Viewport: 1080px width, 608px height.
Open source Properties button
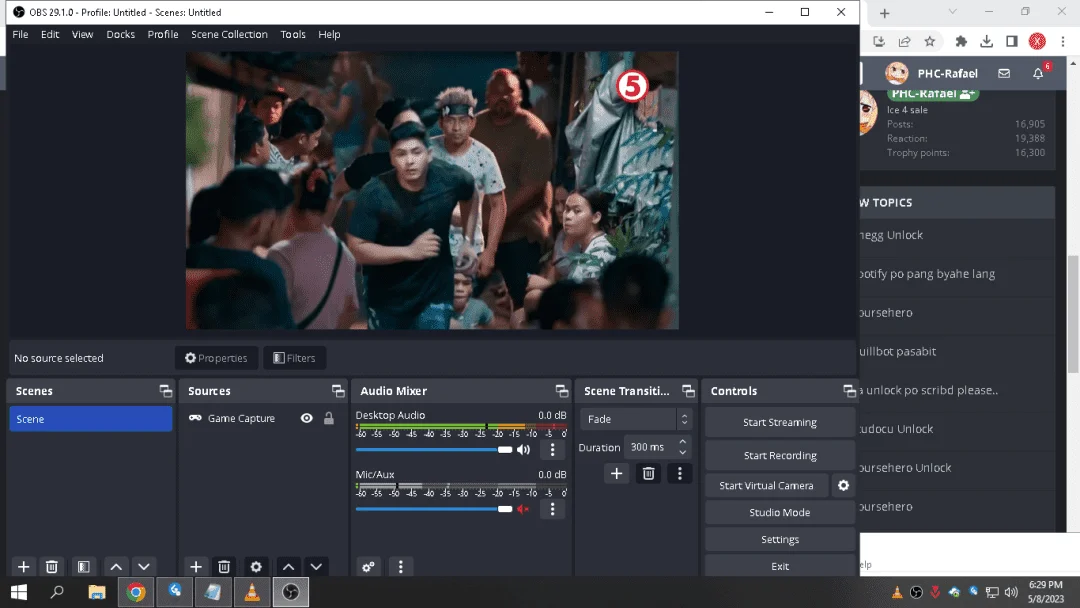pos(216,358)
